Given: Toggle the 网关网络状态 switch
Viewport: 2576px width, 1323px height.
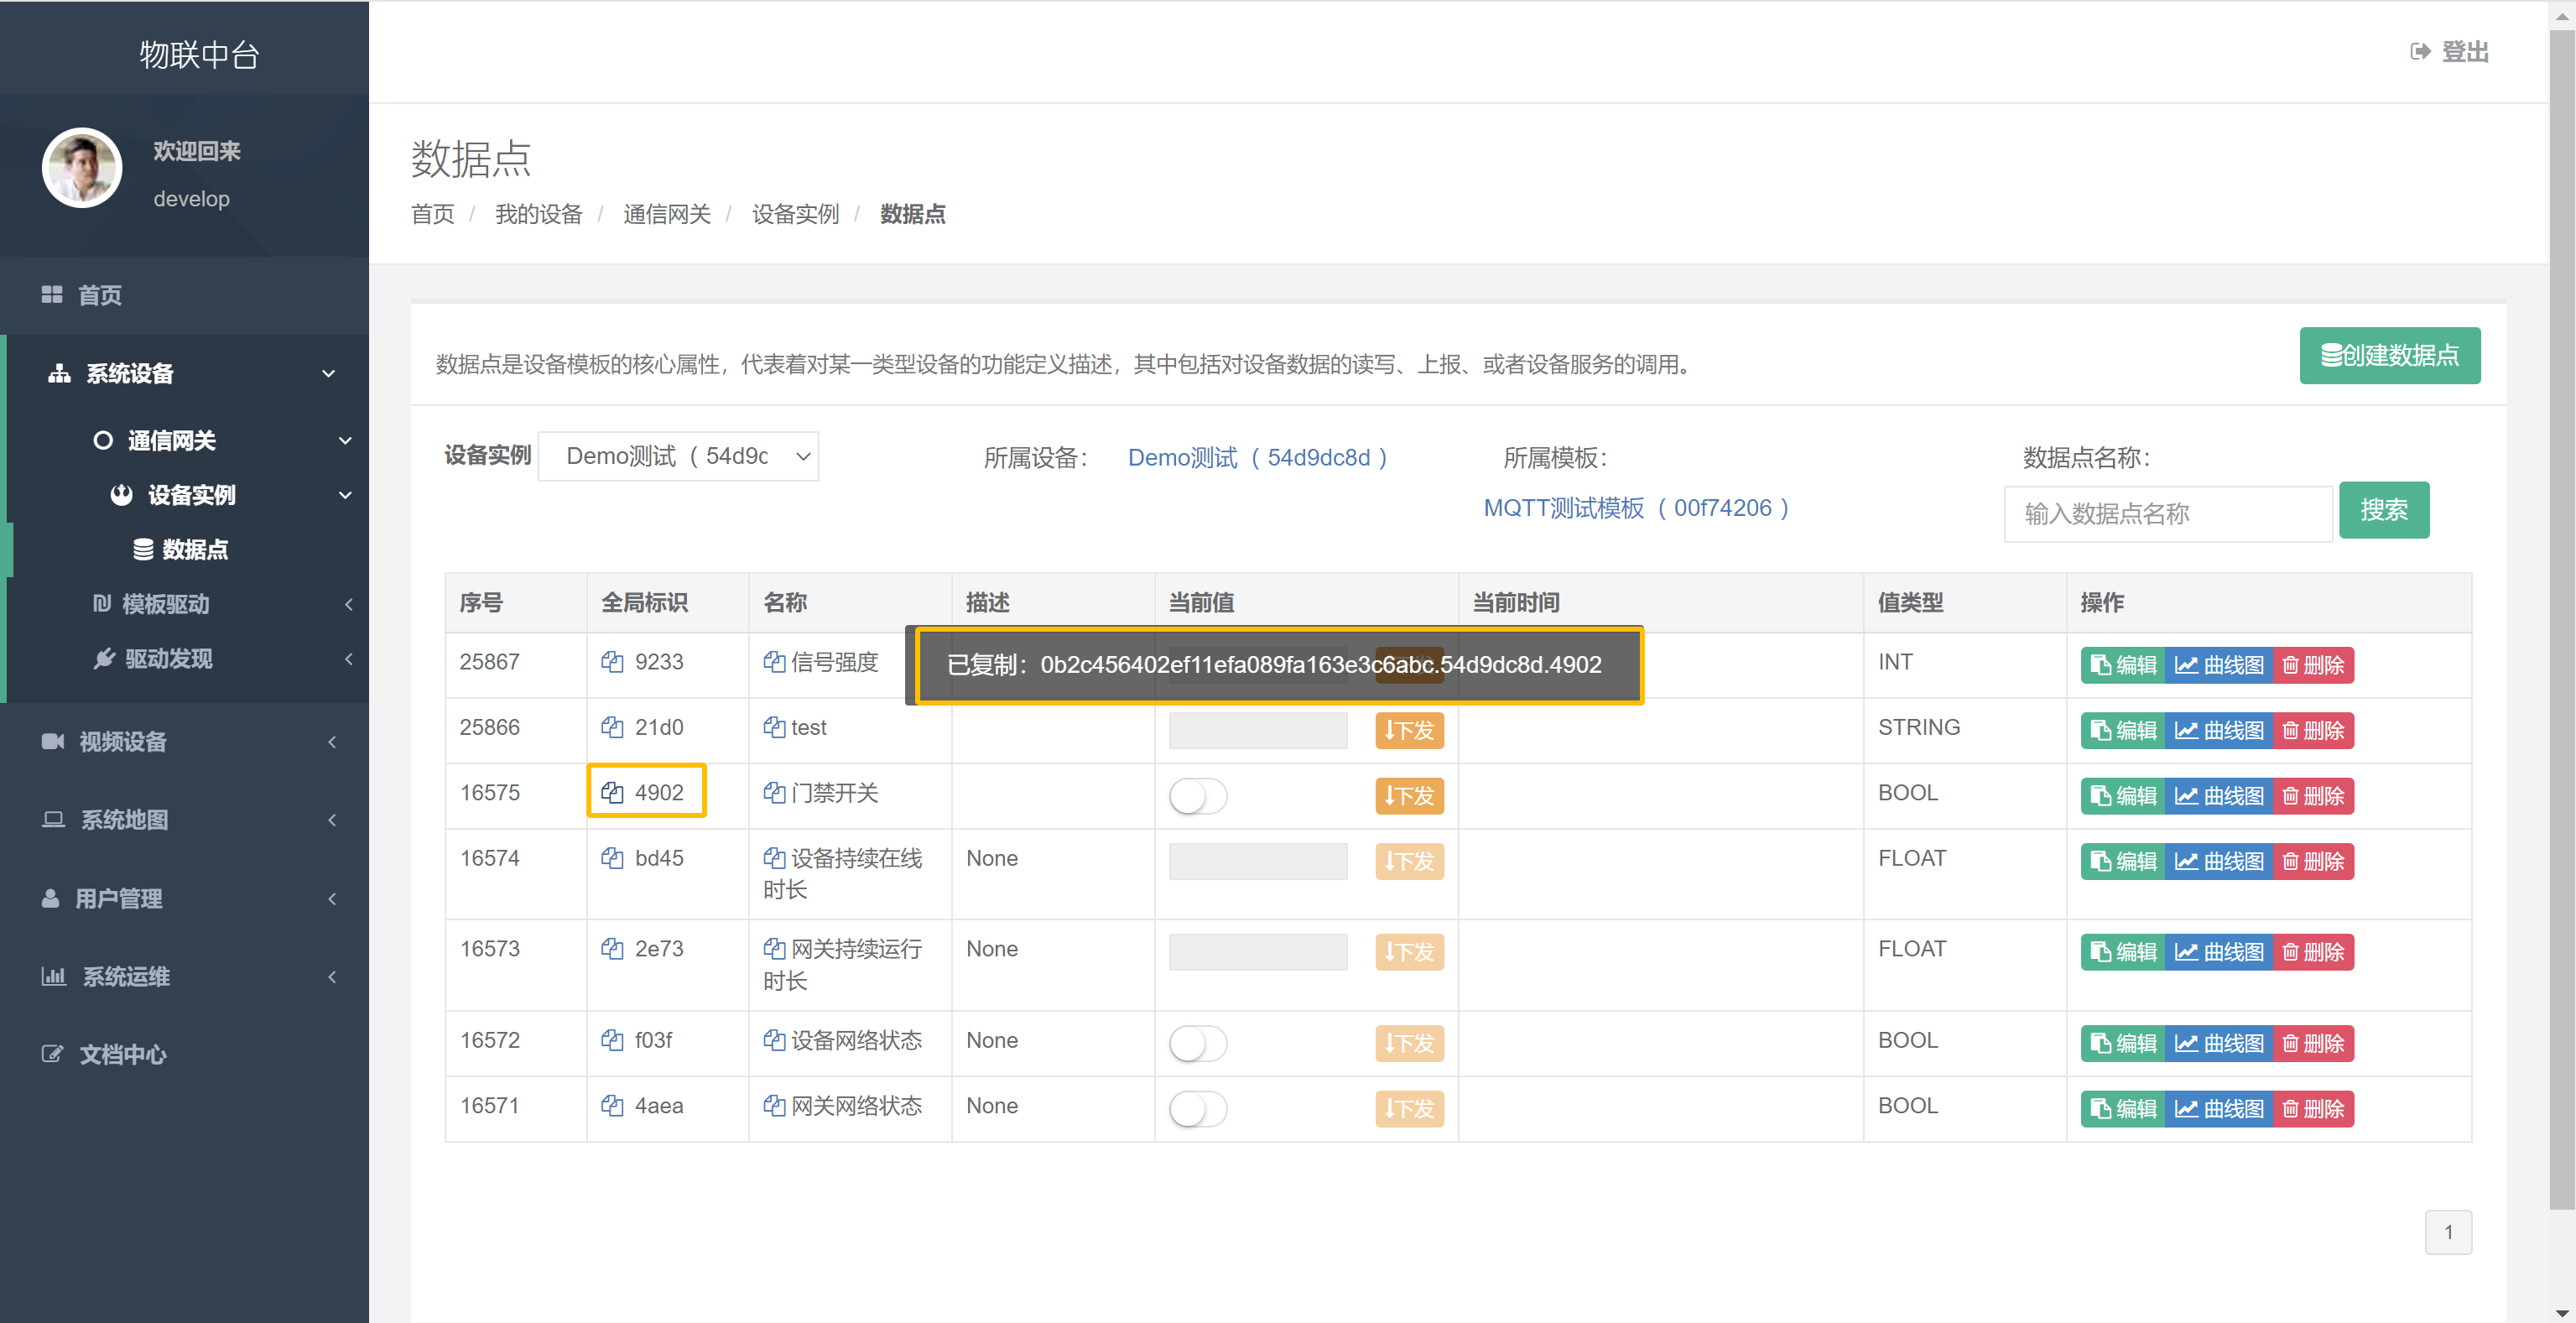Looking at the screenshot, I should pyautogui.click(x=1198, y=1108).
